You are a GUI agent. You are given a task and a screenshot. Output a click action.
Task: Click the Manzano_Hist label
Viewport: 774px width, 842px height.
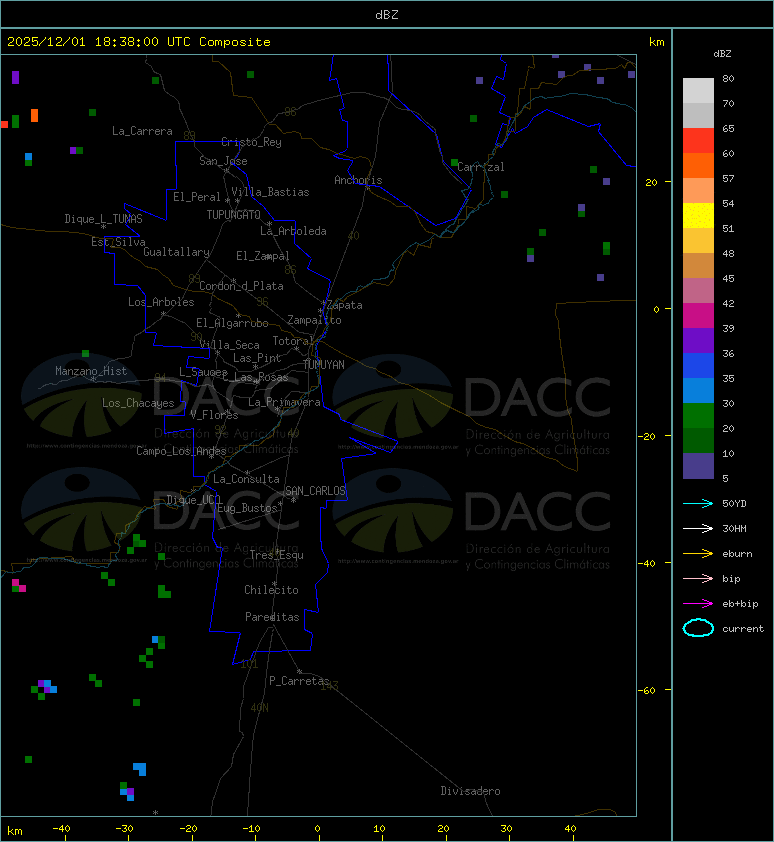[x=91, y=371]
